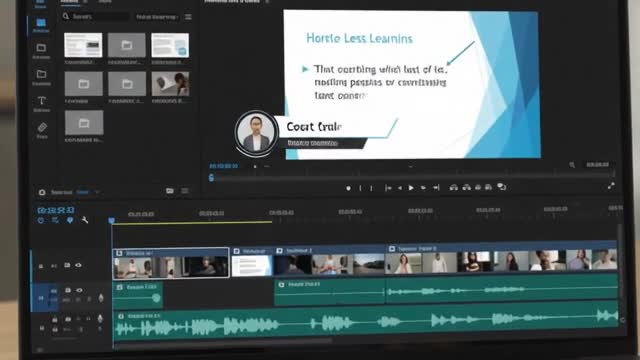The width and height of the screenshot is (640, 360).
Task: Click the Mark Out bracket button
Action: pos(371,188)
